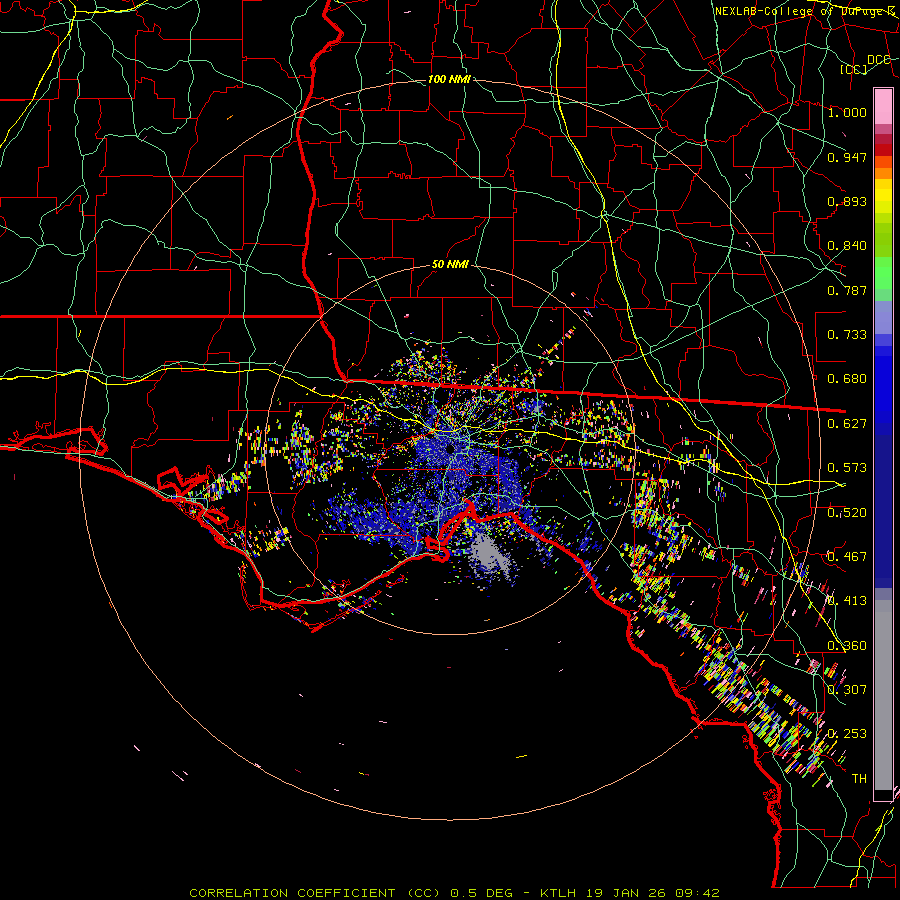Click the 0.573 scale value
The image size is (900, 900).
[847, 468]
